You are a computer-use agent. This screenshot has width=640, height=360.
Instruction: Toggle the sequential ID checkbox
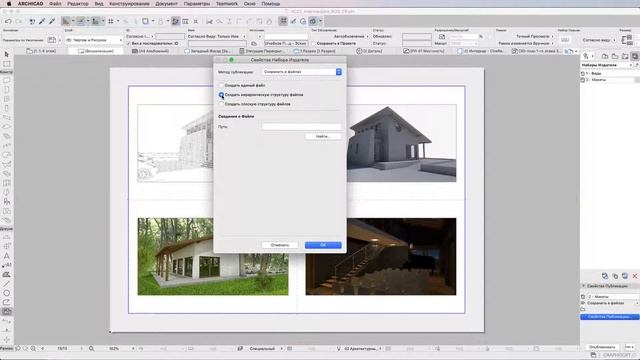coord(129,43)
